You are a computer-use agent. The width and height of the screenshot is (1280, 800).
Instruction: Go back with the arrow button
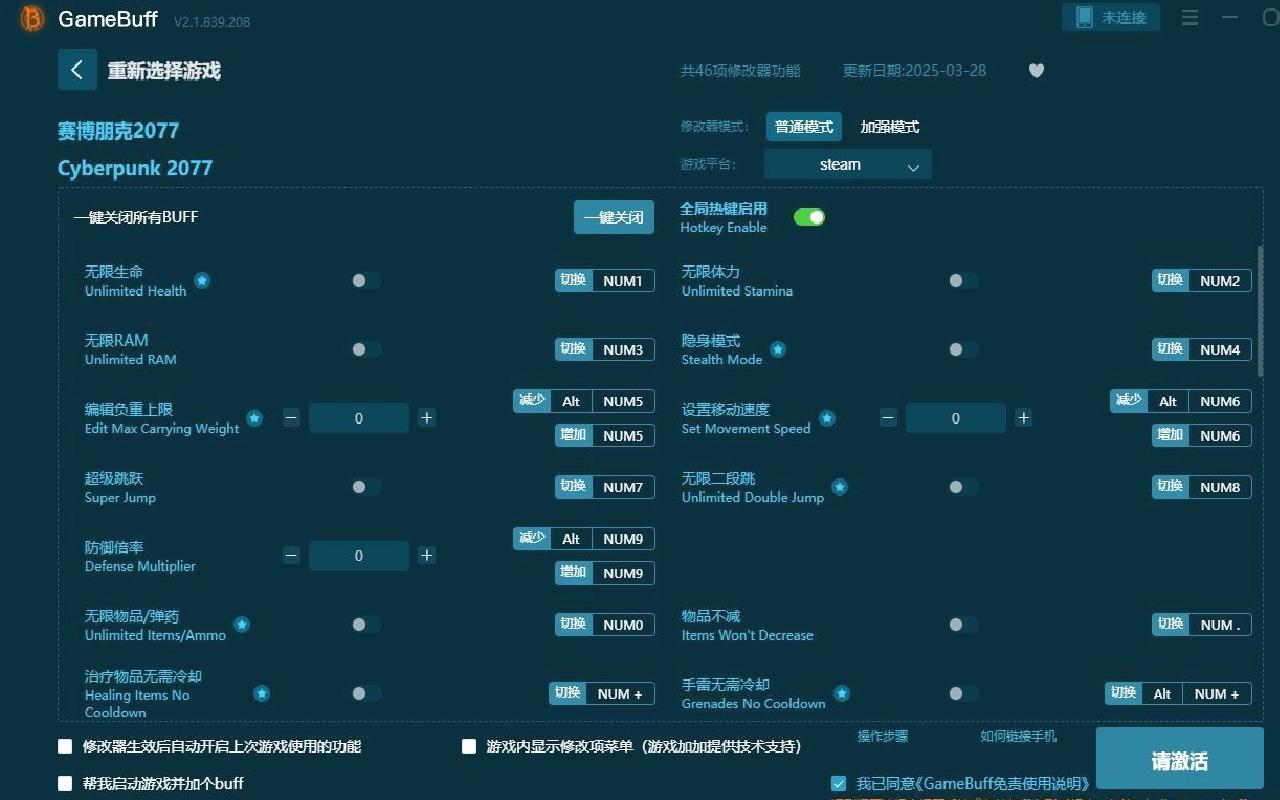pyautogui.click(x=77, y=70)
